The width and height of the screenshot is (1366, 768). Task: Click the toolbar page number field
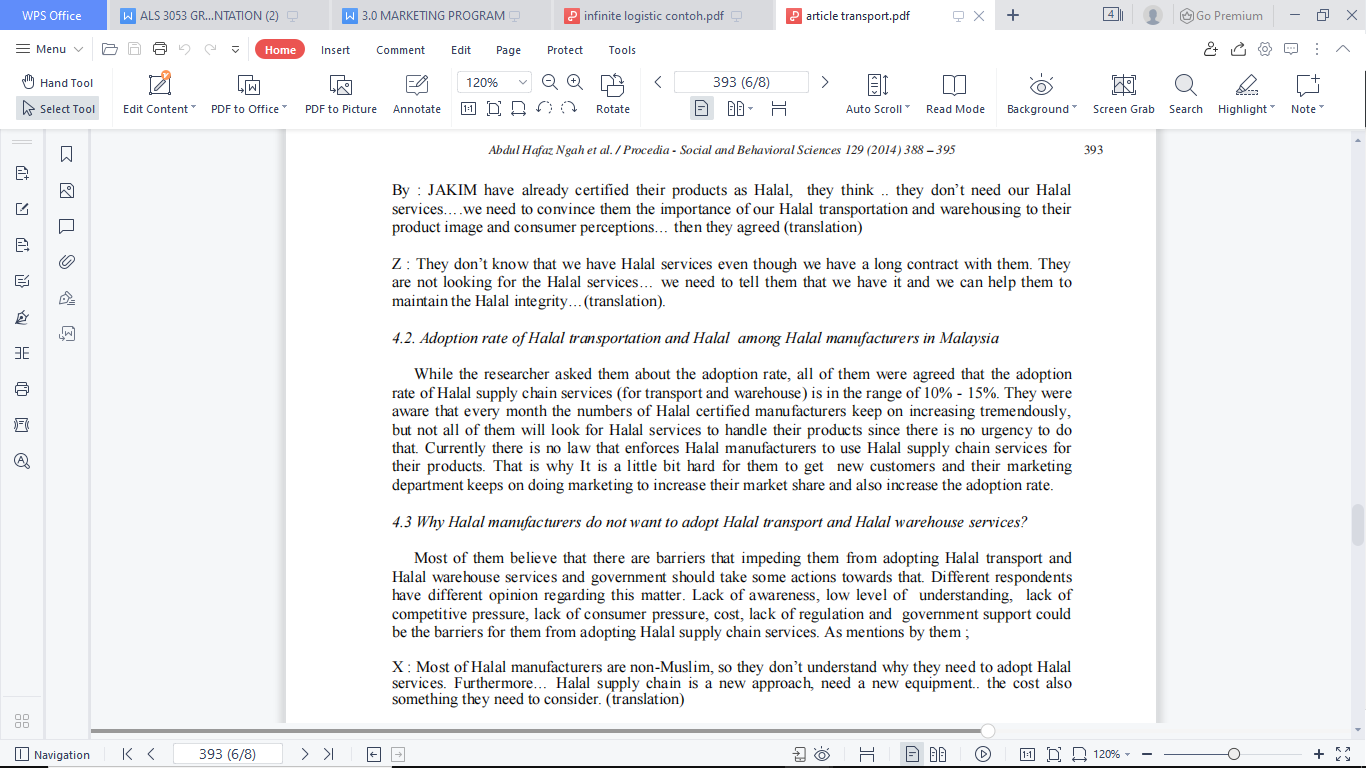[x=741, y=82]
